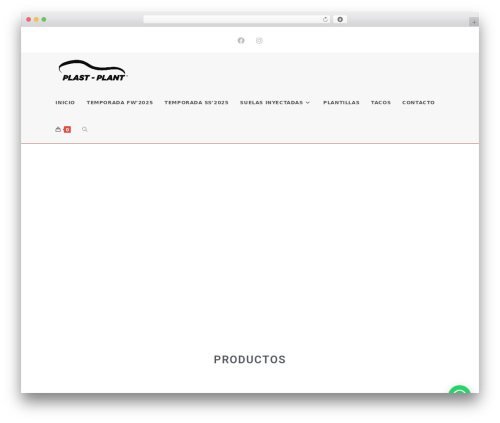The height and width of the screenshot is (423, 500).
Task: Open the Facebook social icon
Action: [x=241, y=40]
